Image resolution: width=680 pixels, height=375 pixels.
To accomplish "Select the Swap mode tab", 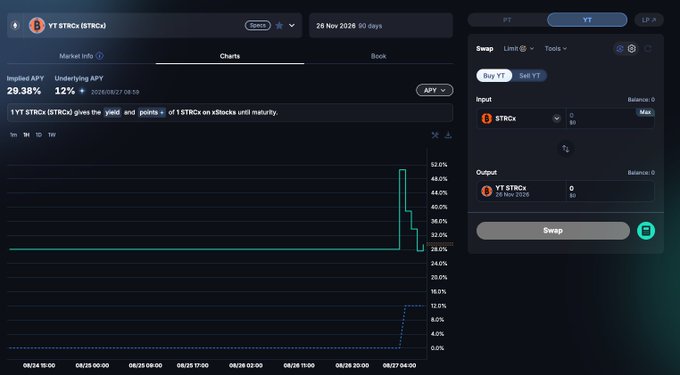I will (484, 49).
